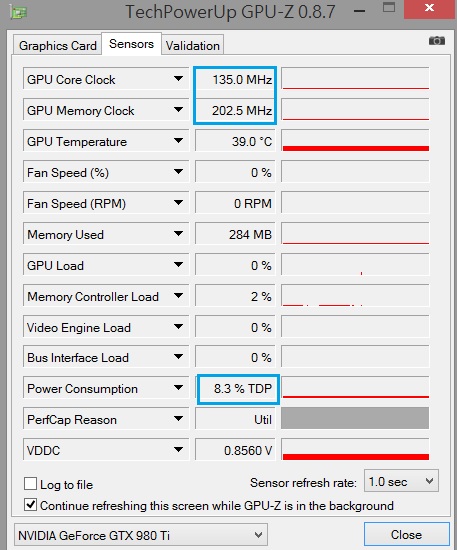Open Fan Speed (RPM) dropdown arrow
This screenshot has height=550, width=457.
179,202
